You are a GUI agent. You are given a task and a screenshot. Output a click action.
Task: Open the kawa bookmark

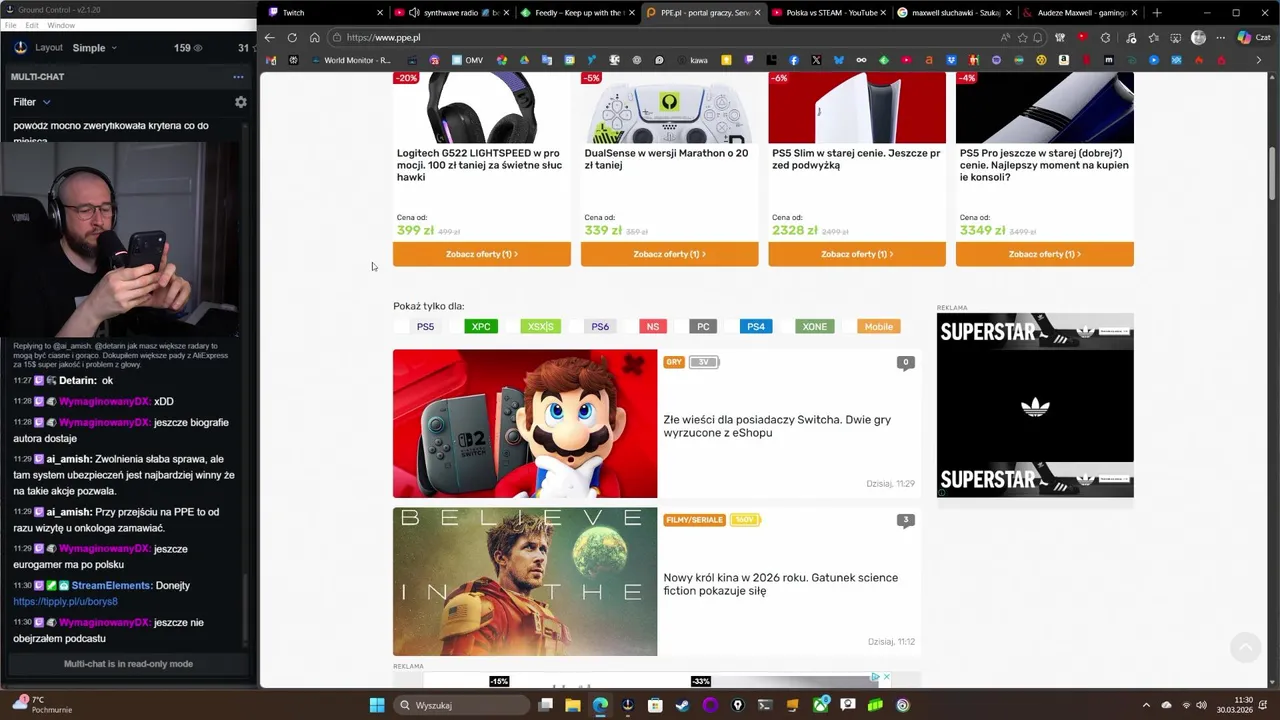click(x=692, y=60)
